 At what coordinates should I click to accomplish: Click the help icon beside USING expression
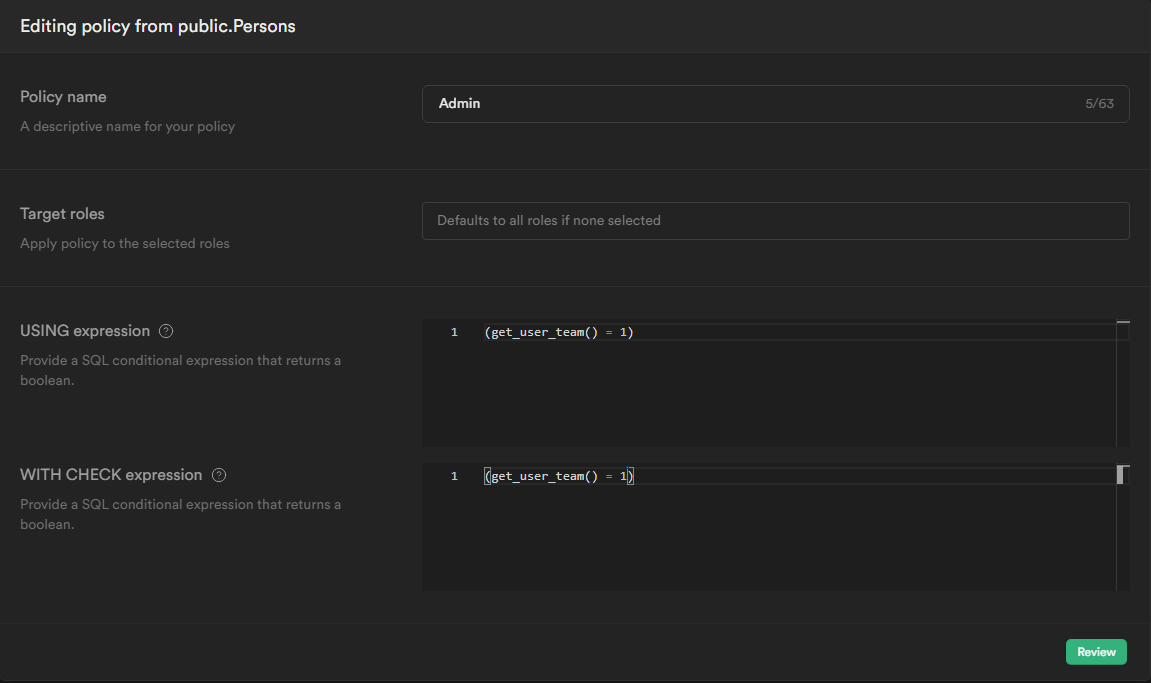coord(167,331)
